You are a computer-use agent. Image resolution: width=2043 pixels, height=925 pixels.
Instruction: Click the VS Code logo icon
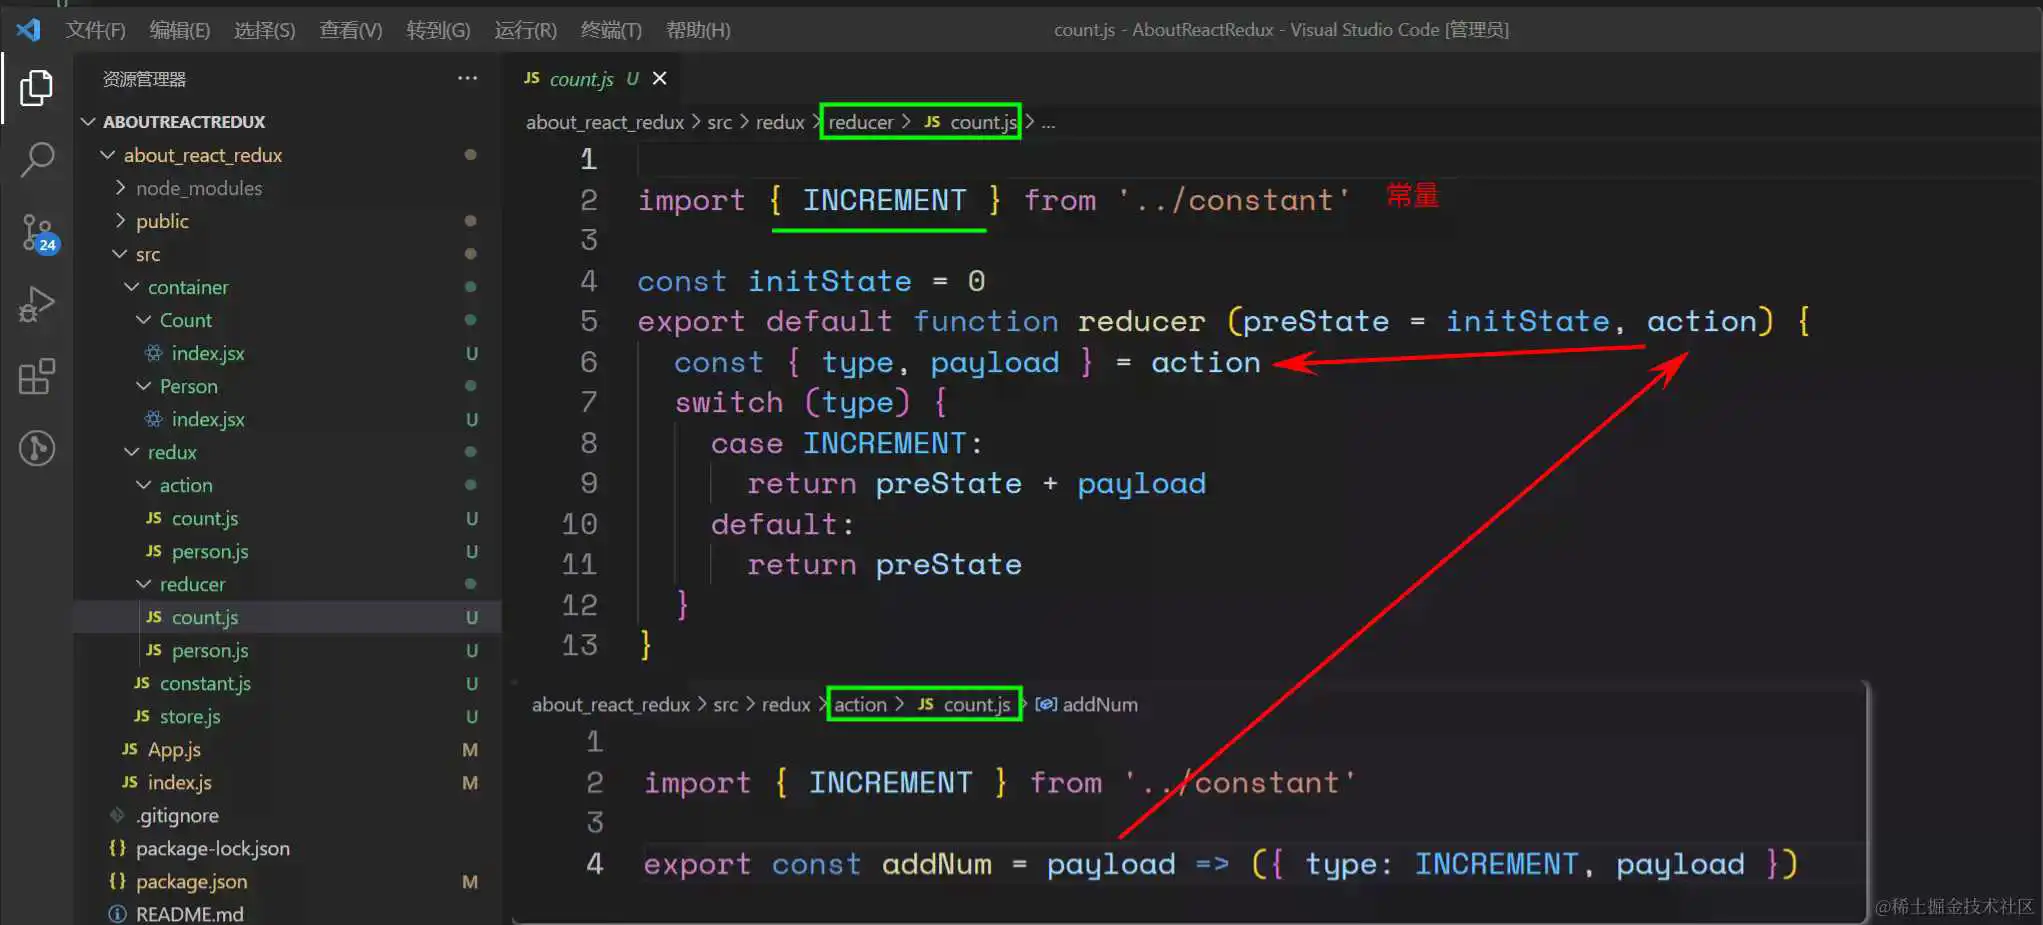point(28,30)
